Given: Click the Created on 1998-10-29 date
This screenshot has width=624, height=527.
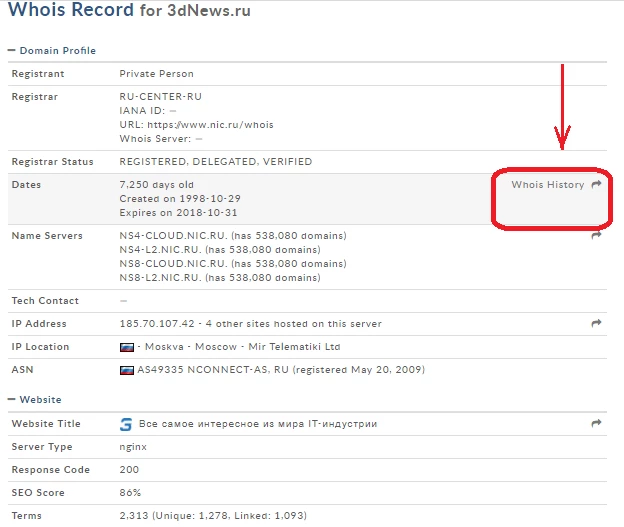Looking at the screenshot, I should click(x=180, y=199).
